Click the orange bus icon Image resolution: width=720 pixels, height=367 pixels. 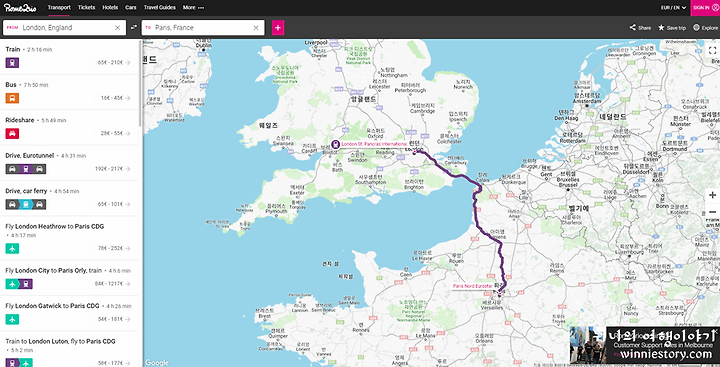click(12, 98)
